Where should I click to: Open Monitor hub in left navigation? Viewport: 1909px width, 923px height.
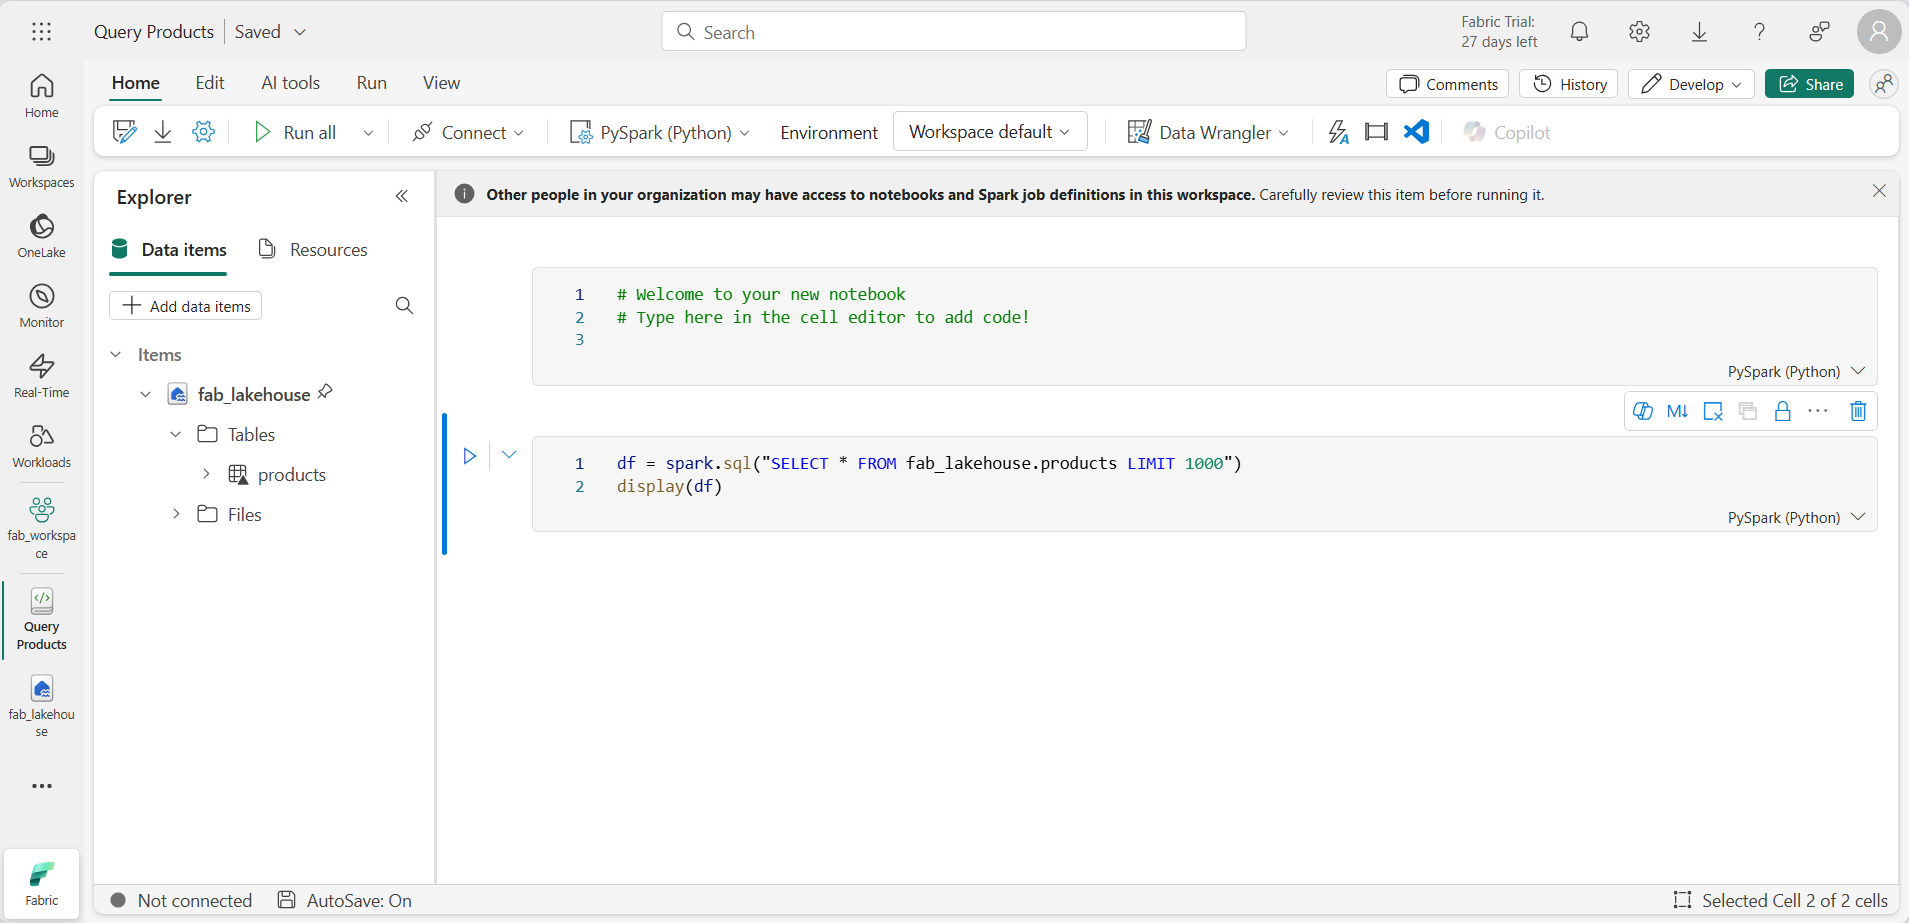(x=41, y=306)
